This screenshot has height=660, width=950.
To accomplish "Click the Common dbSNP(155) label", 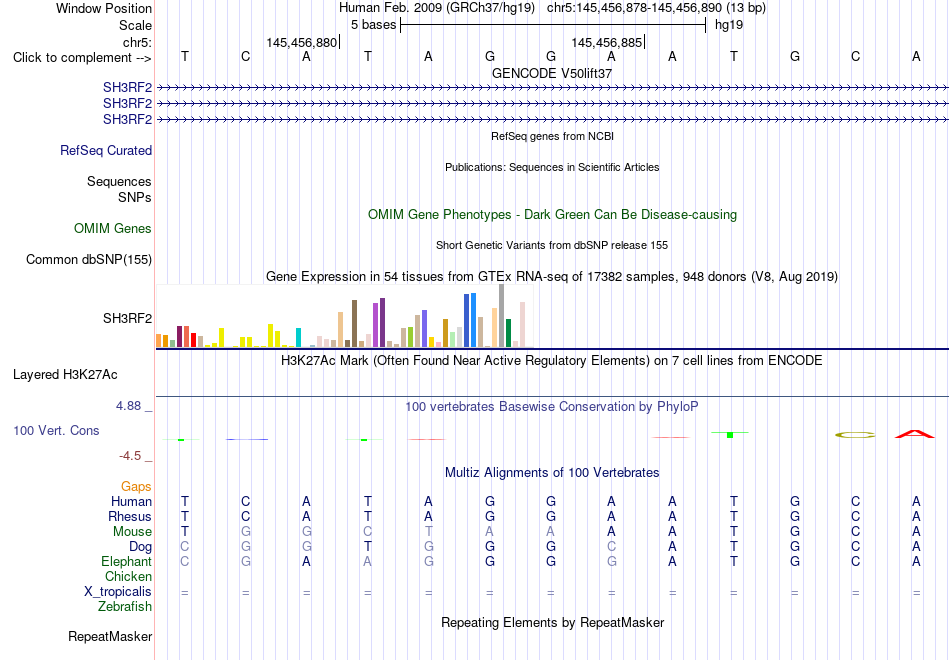I will pos(88,259).
